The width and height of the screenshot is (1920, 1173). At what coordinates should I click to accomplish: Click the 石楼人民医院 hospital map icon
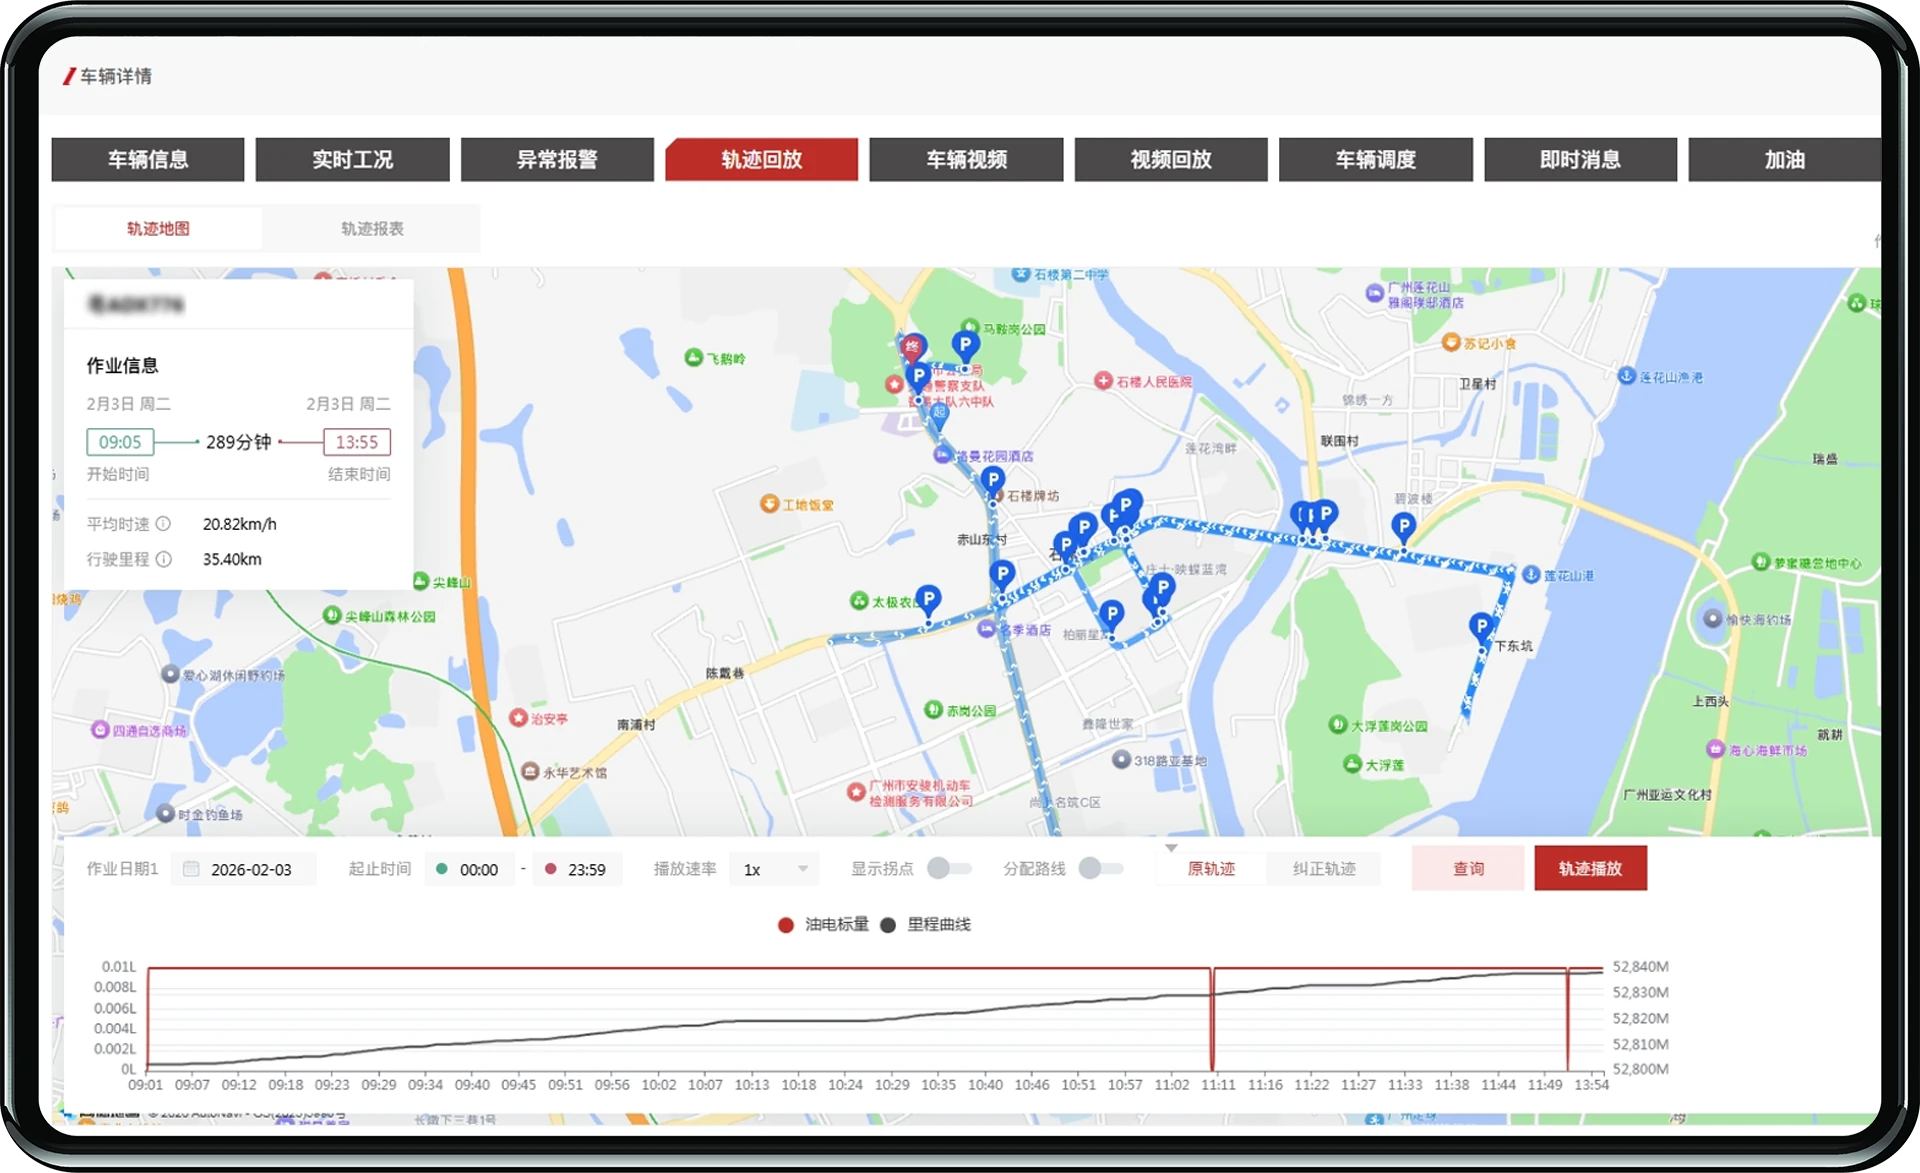click(1103, 381)
